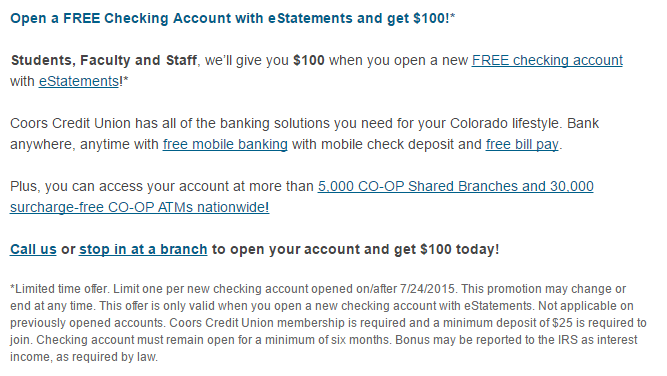Click the bold $100 in the second paragraph
Viewport: 667px width, 376px height.
tap(309, 60)
